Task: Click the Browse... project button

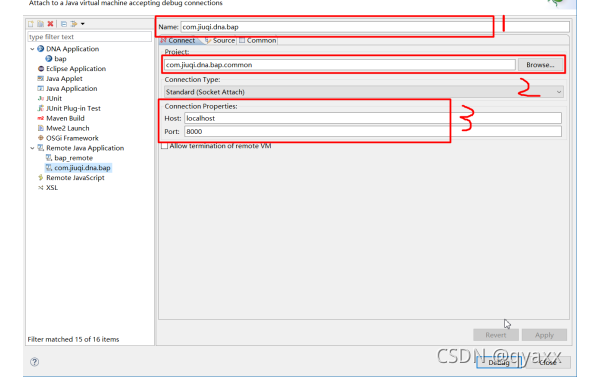Action: click(540, 65)
